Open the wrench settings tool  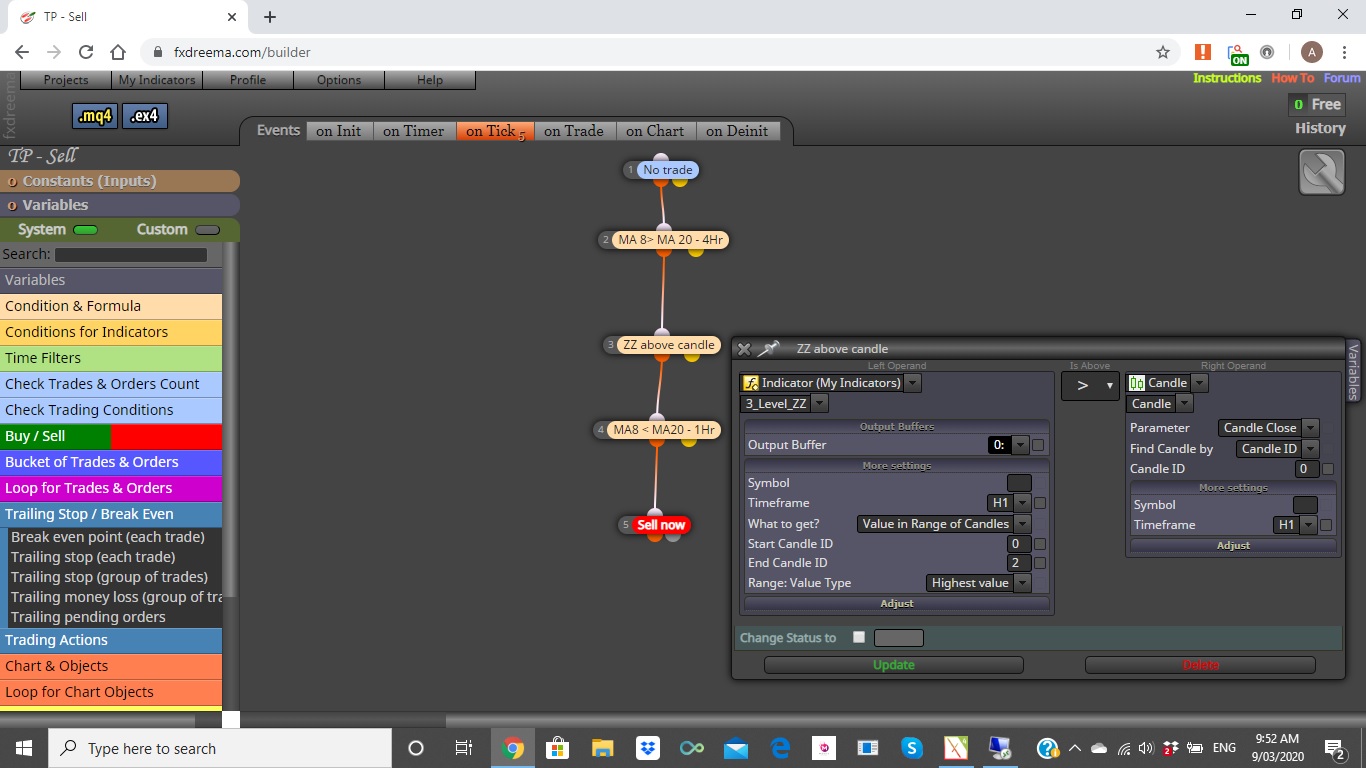(x=1321, y=172)
